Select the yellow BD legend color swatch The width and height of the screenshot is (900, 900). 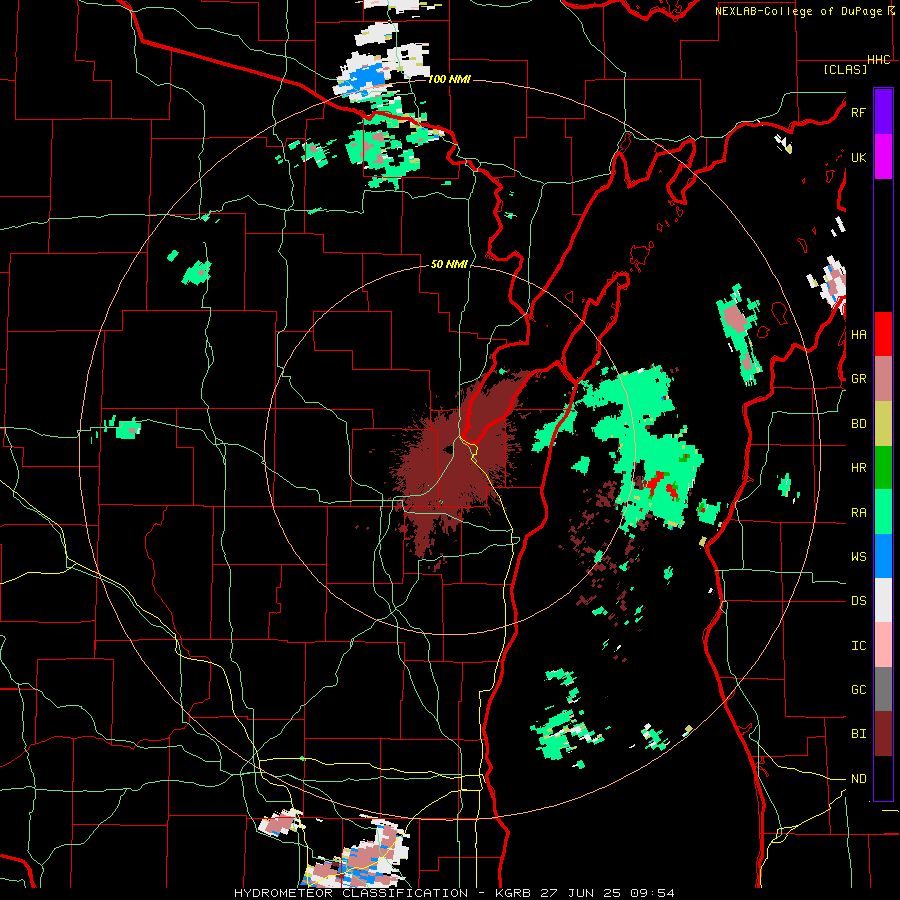[x=883, y=423]
